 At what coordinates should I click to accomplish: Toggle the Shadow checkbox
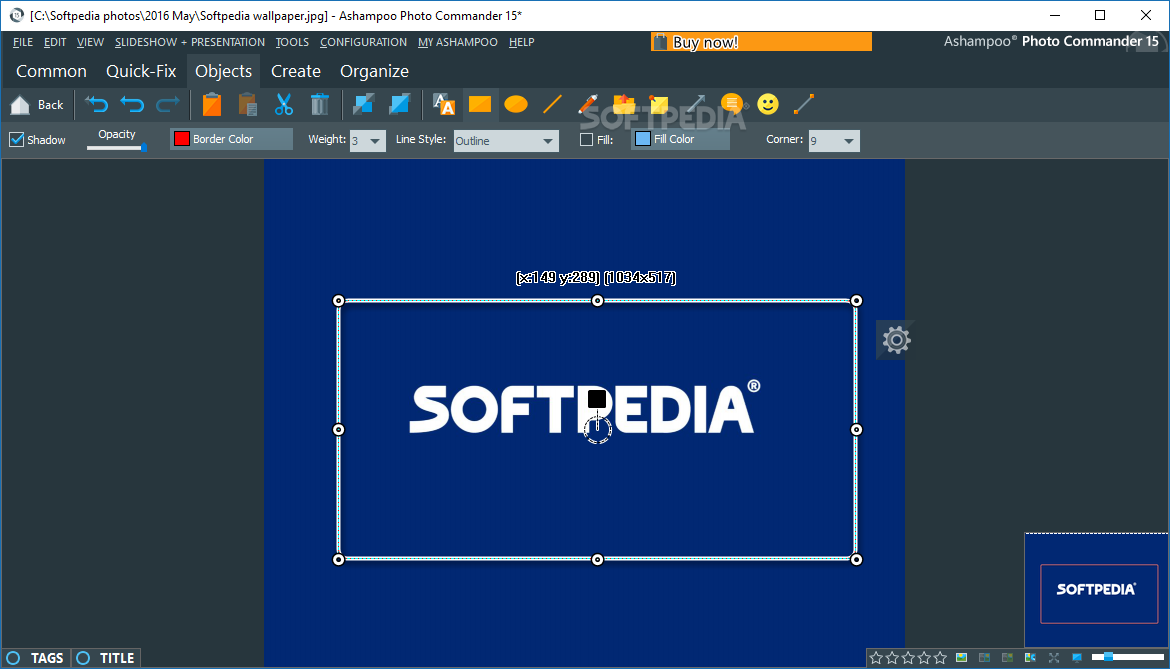(x=16, y=139)
